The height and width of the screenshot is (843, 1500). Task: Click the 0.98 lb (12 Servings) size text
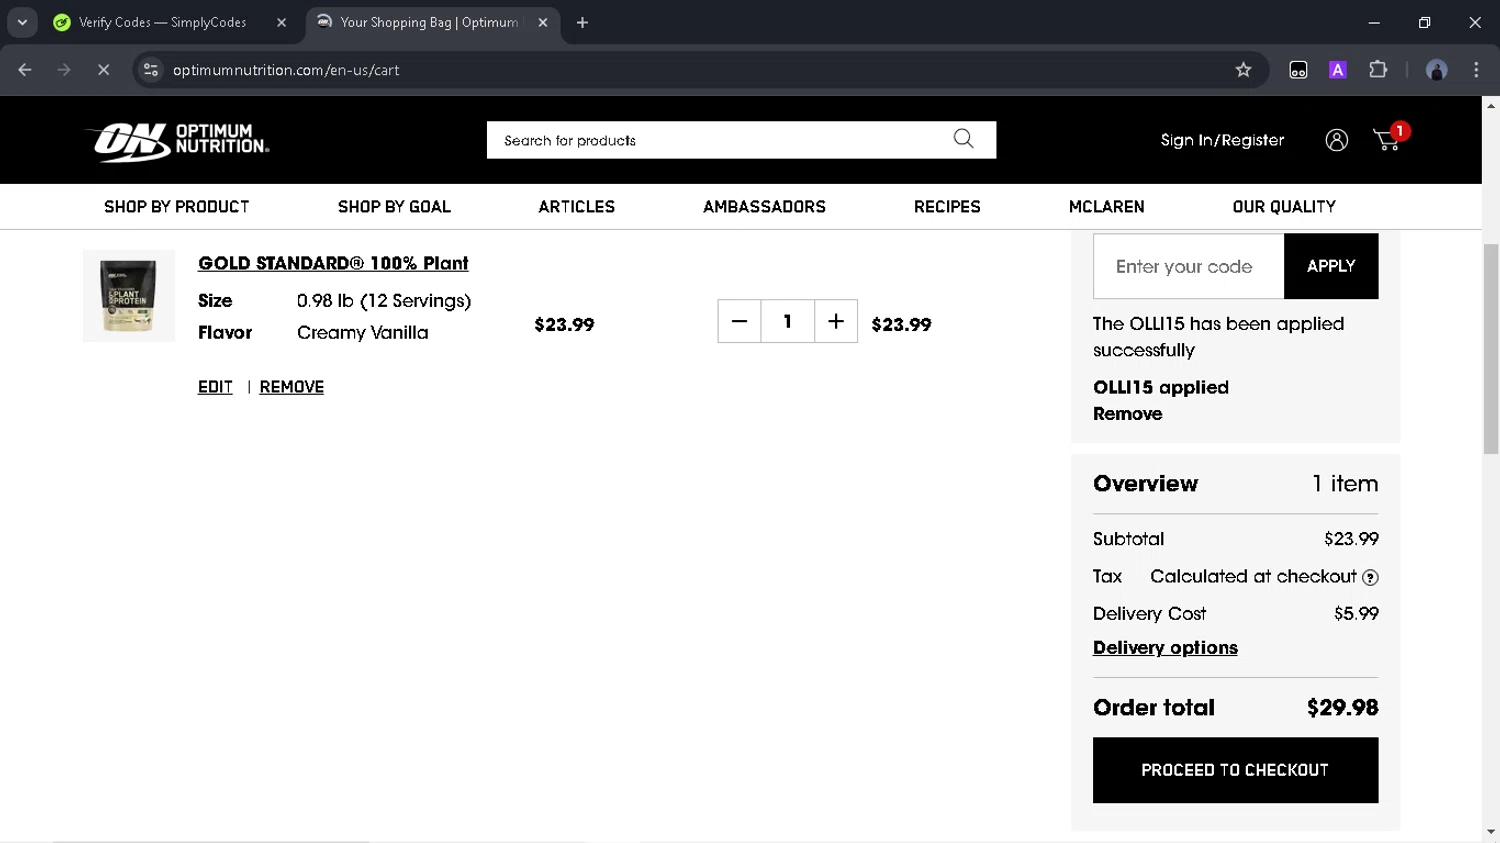tap(384, 301)
